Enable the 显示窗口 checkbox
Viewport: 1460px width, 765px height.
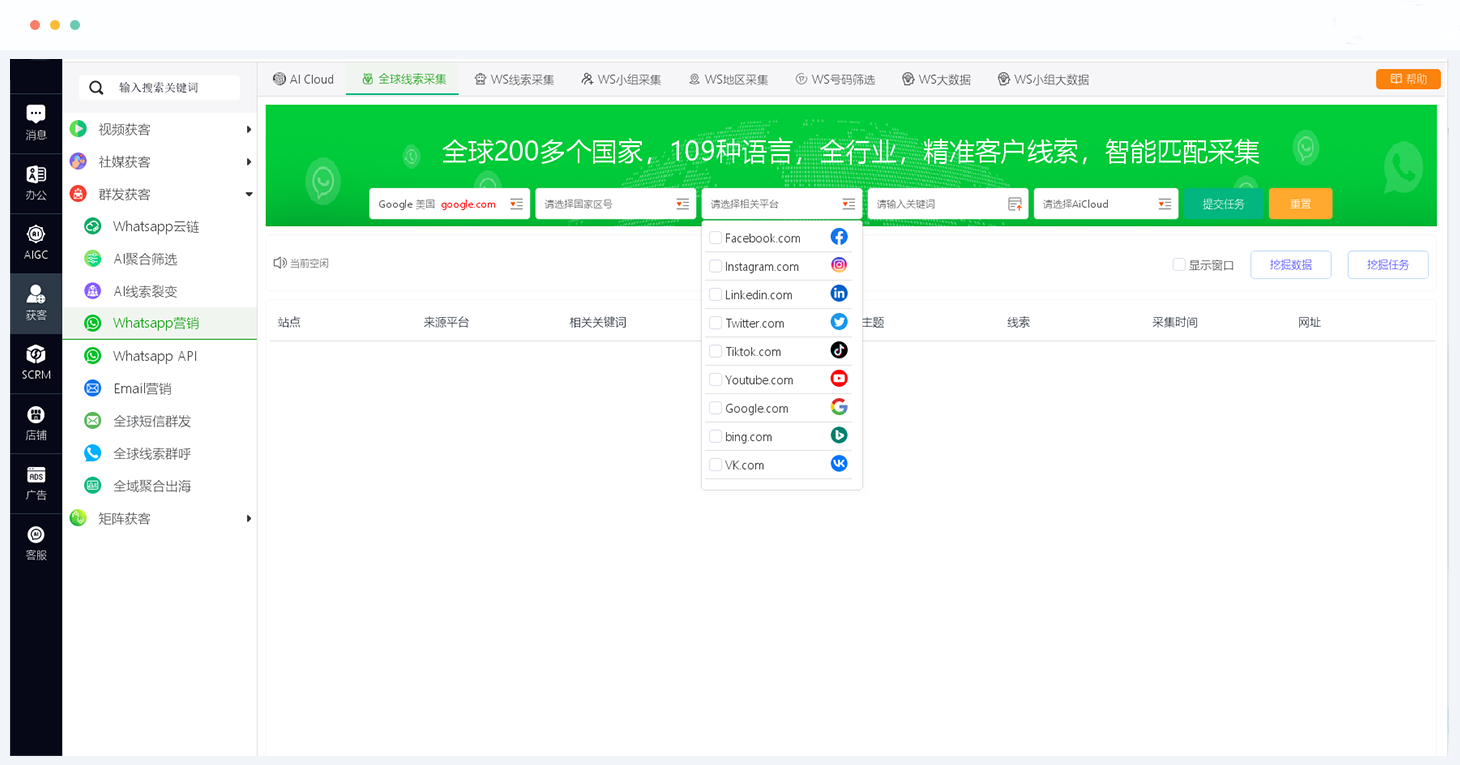pos(1179,265)
